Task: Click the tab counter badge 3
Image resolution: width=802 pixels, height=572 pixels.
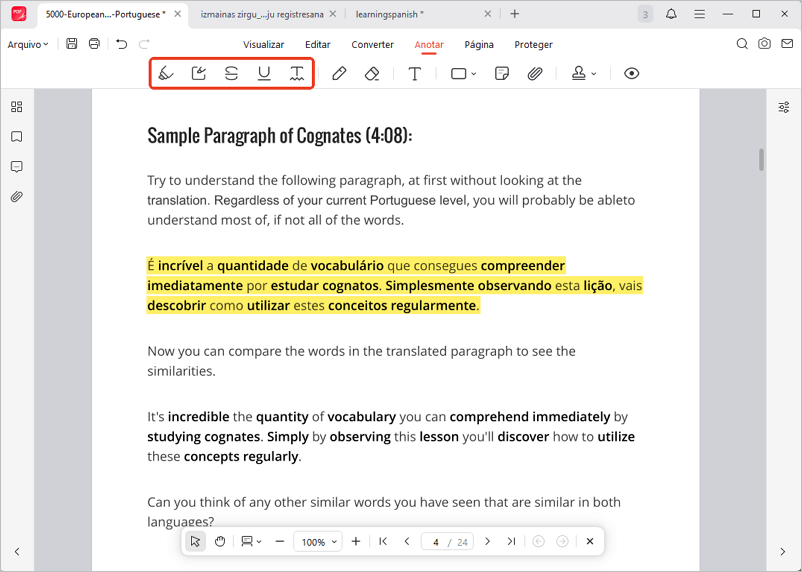Action: (x=645, y=14)
